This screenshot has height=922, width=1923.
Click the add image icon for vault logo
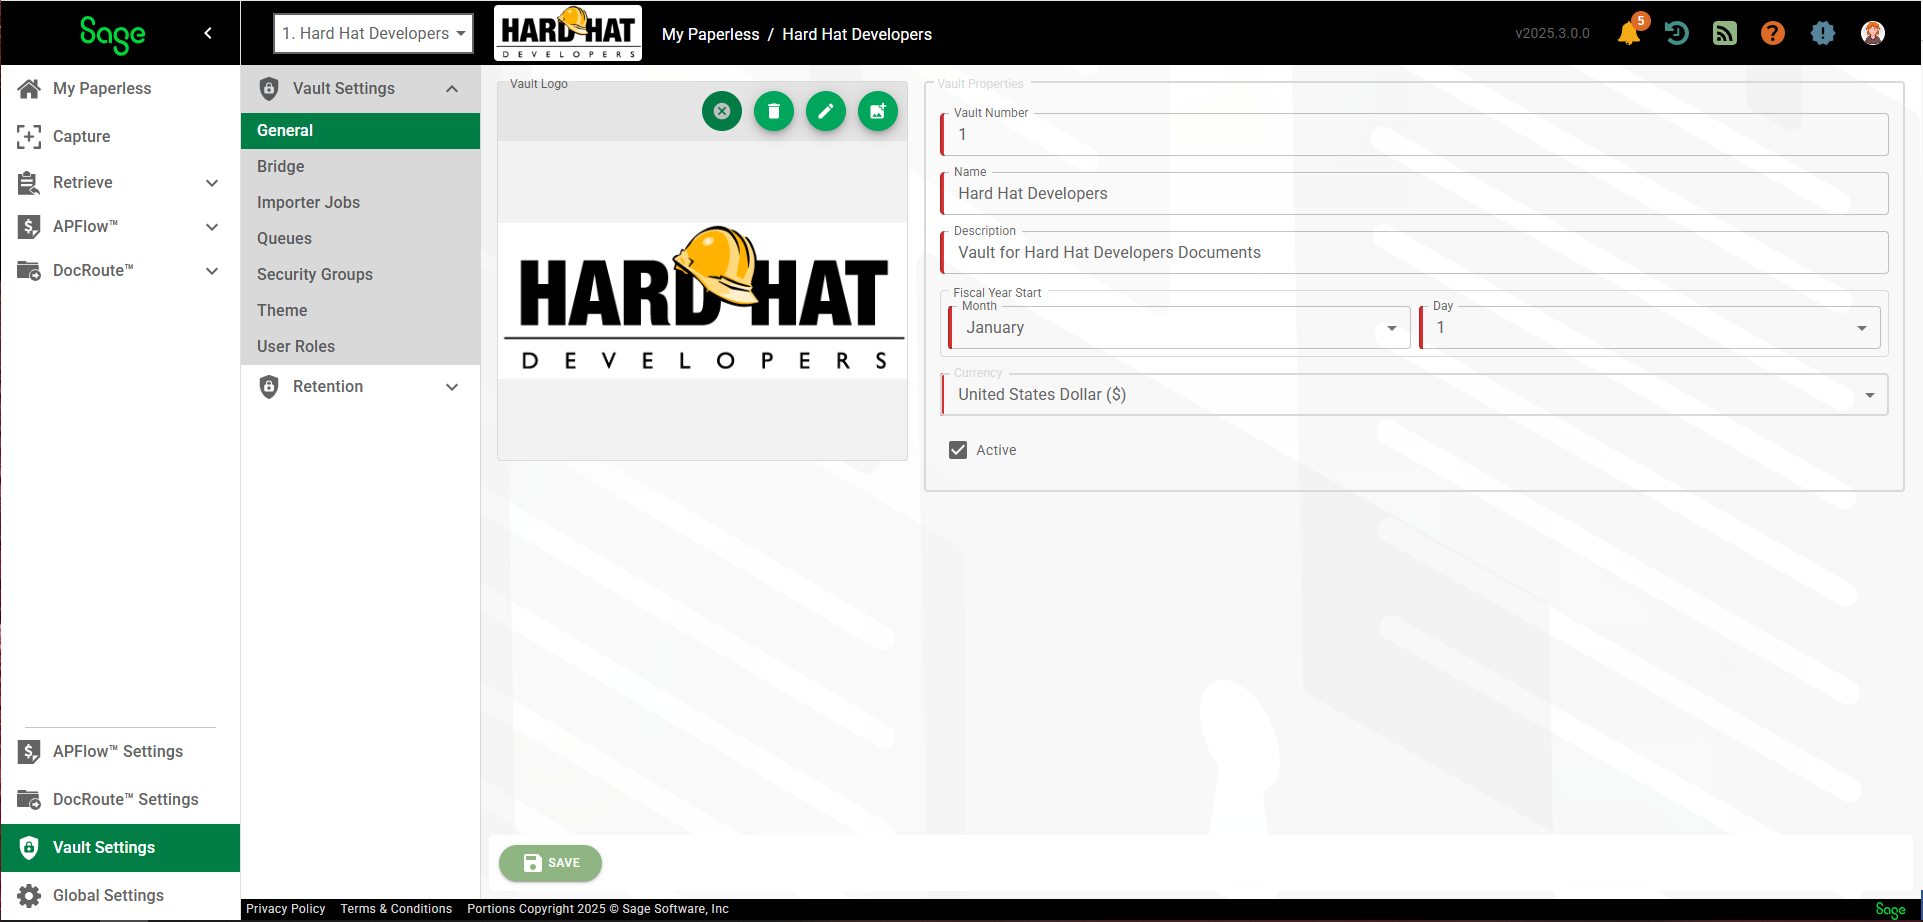tap(878, 111)
